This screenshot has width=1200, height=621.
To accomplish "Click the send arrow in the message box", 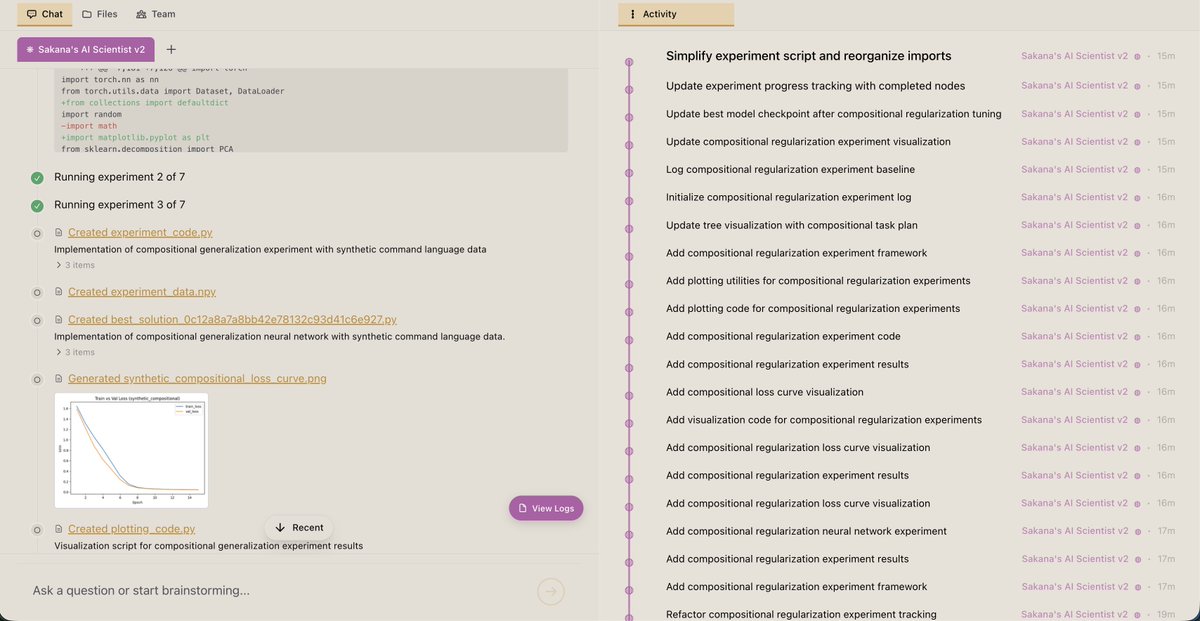I will click(550, 591).
